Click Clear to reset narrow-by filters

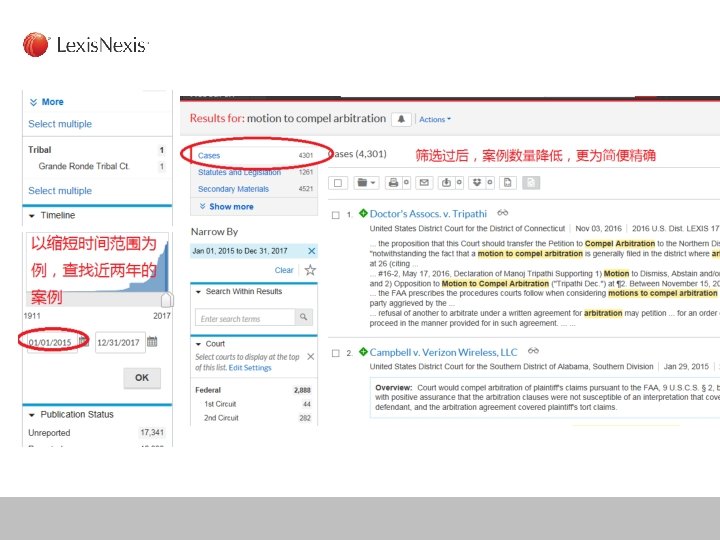284,270
